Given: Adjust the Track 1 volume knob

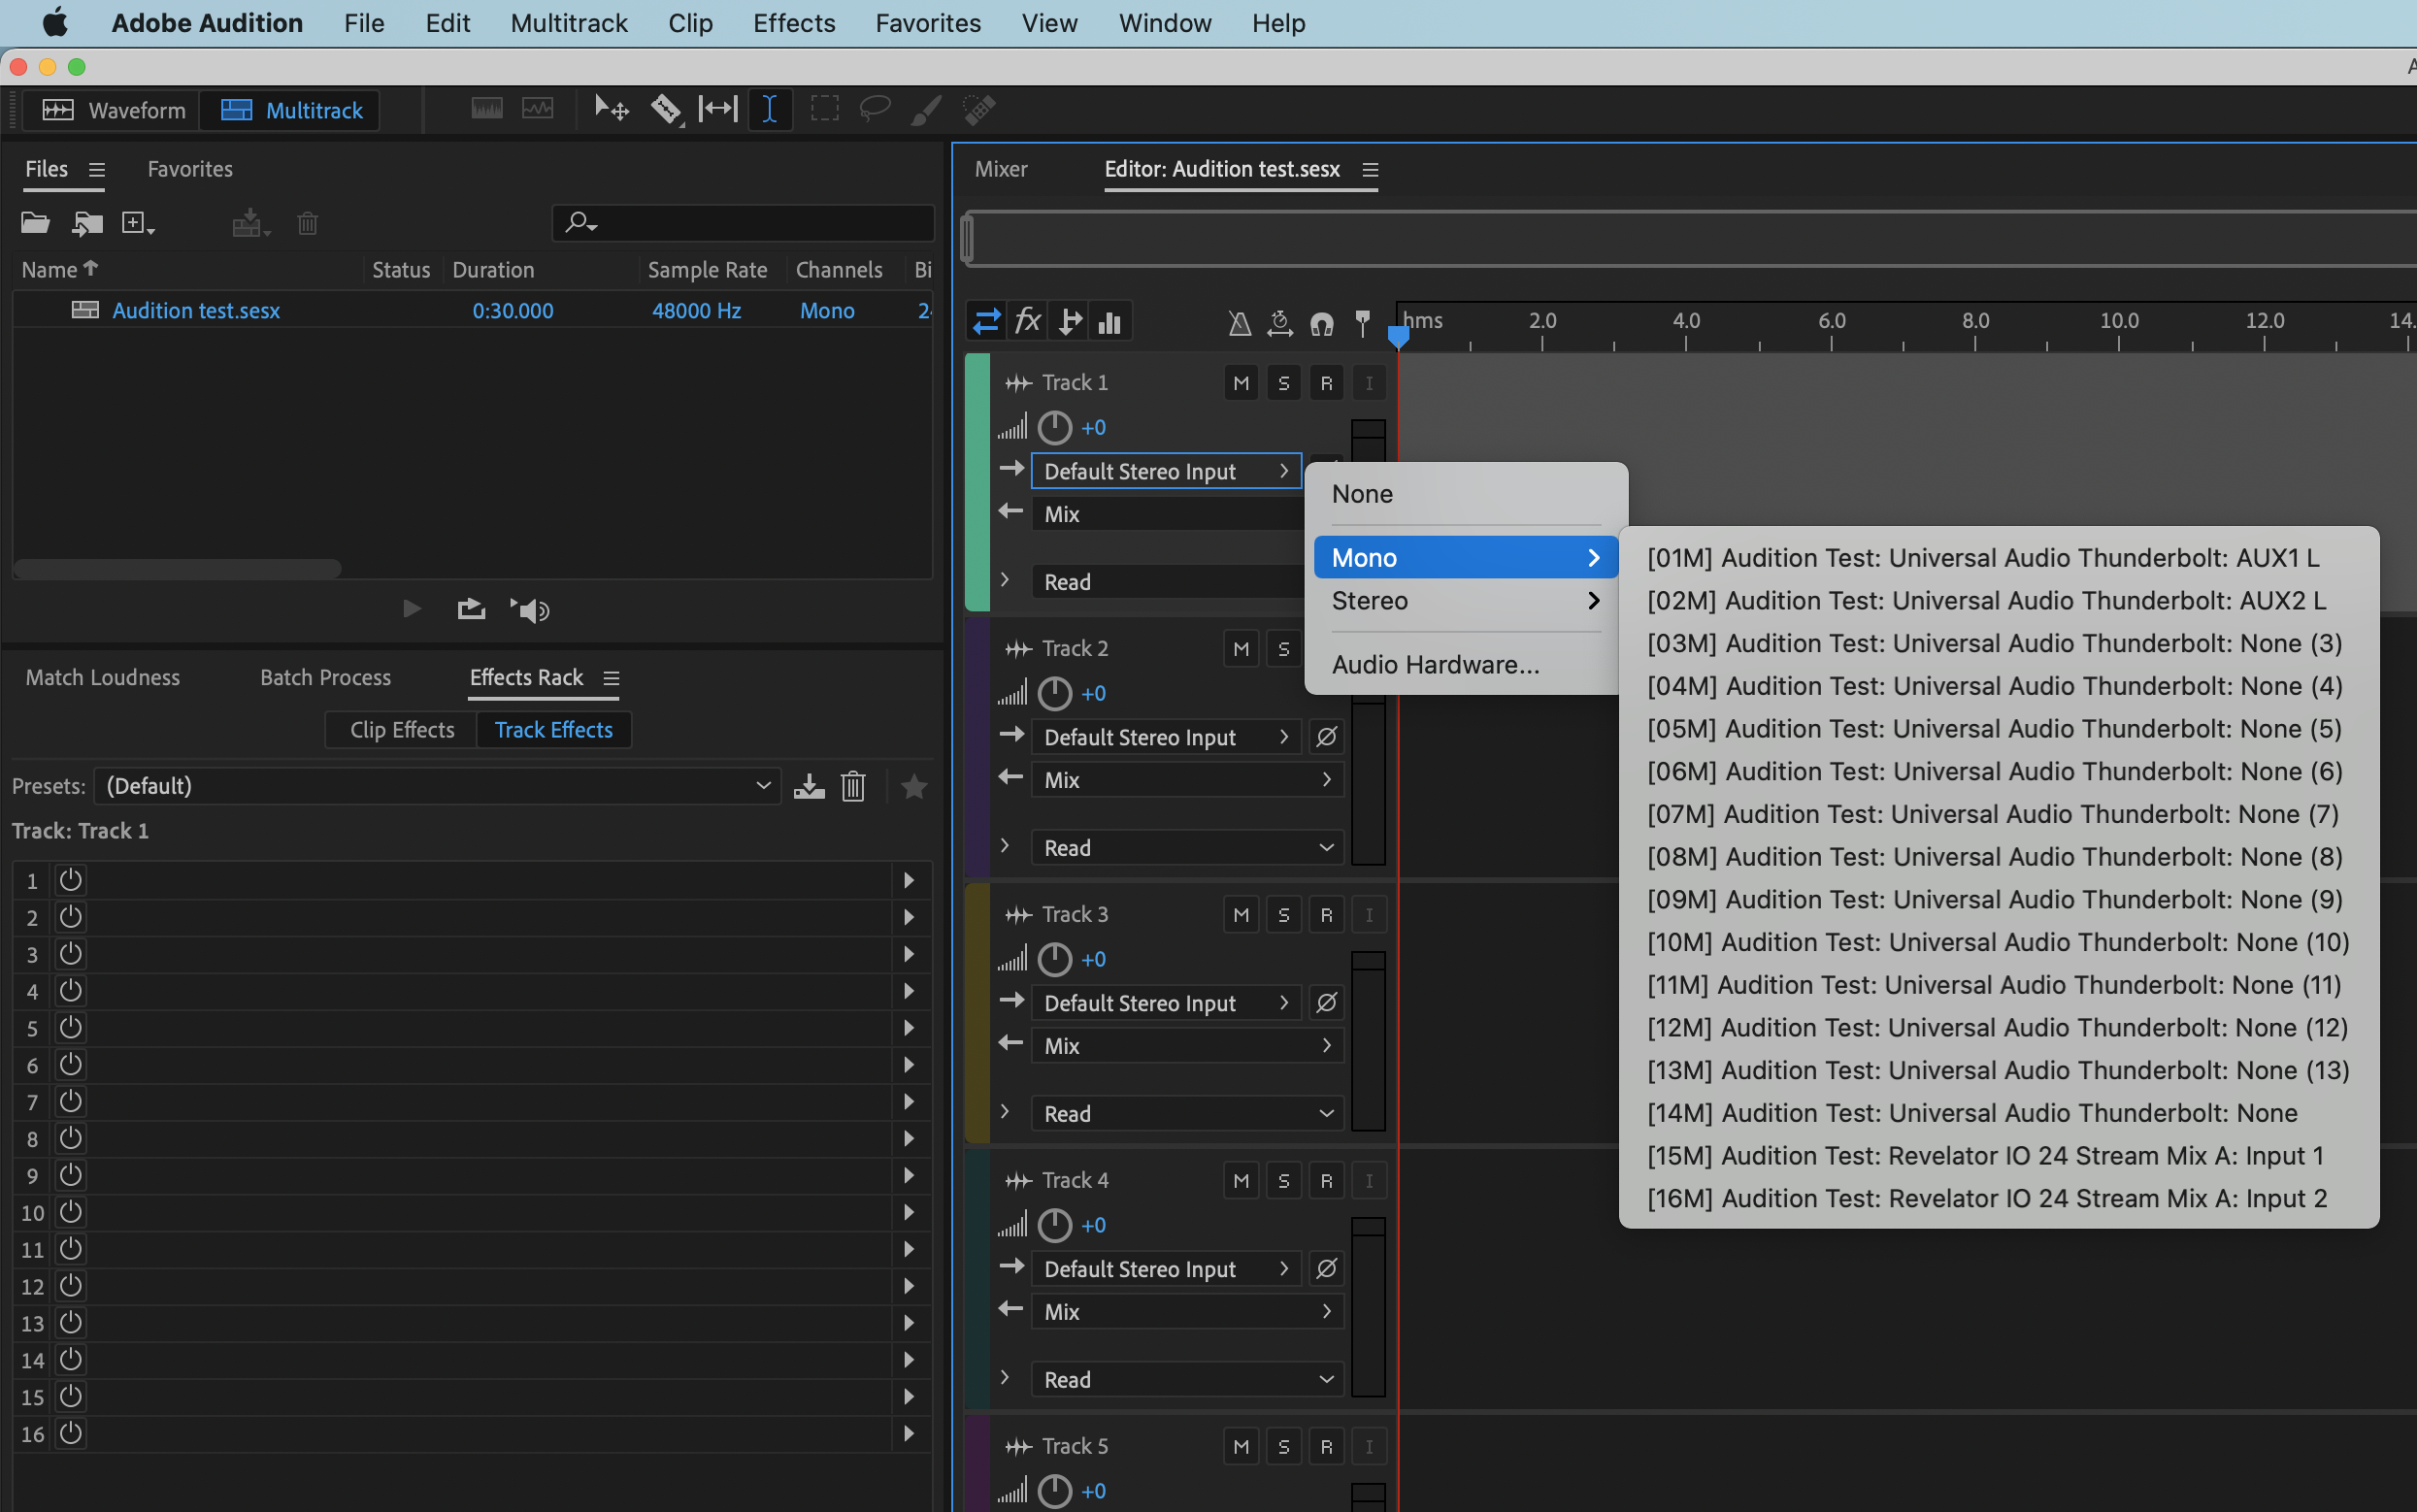Looking at the screenshot, I should coord(1055,427).
